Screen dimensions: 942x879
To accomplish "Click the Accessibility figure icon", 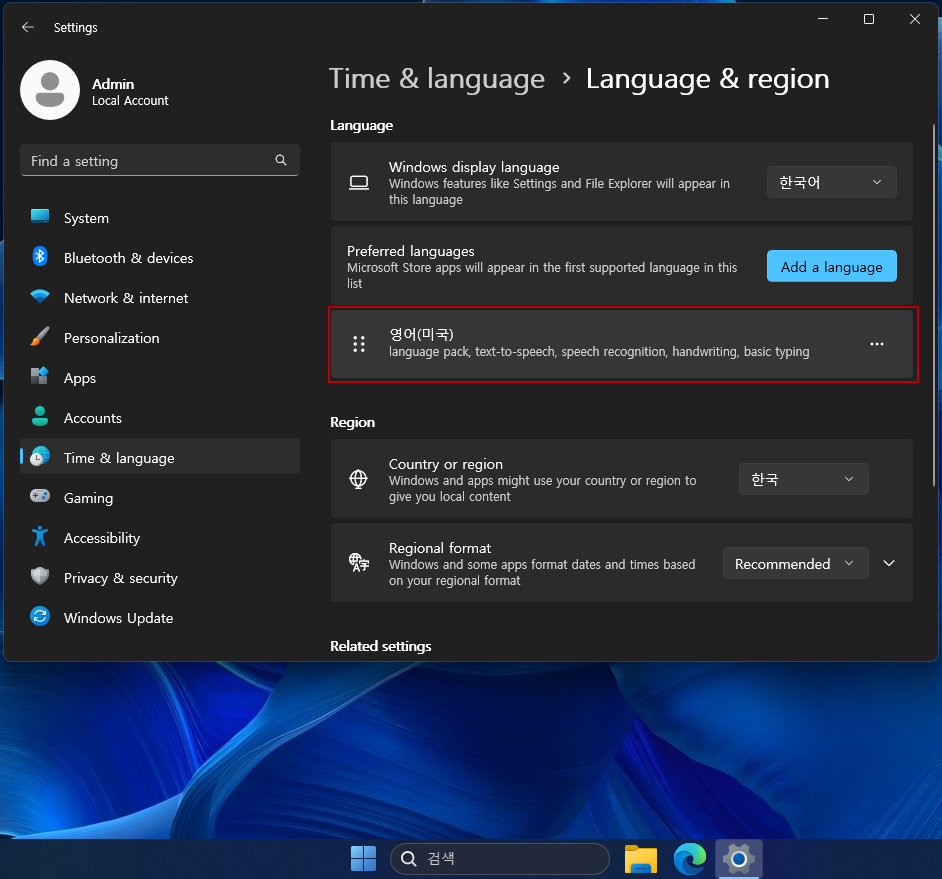I will coord(40,537).
